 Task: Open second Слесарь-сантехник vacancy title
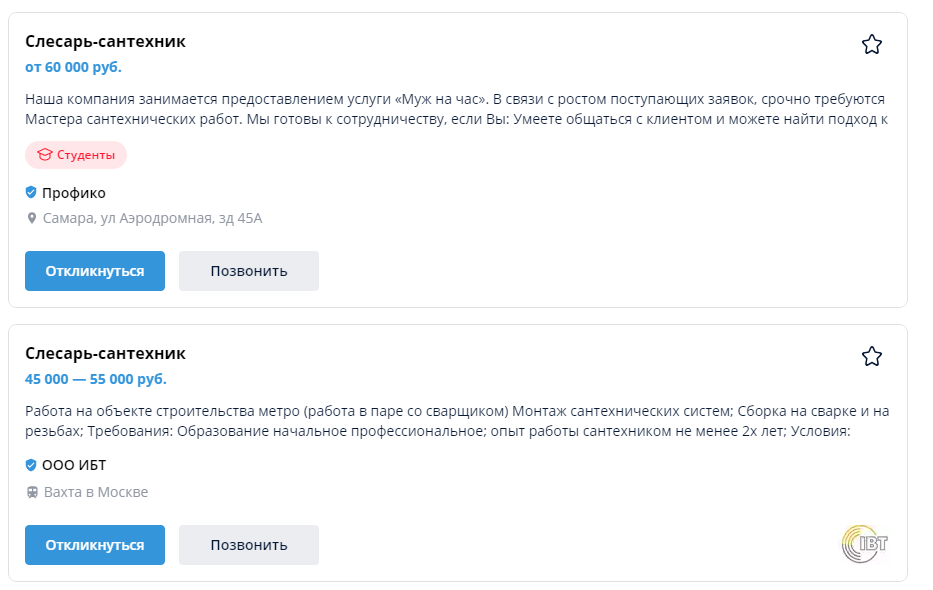(105, 354)
